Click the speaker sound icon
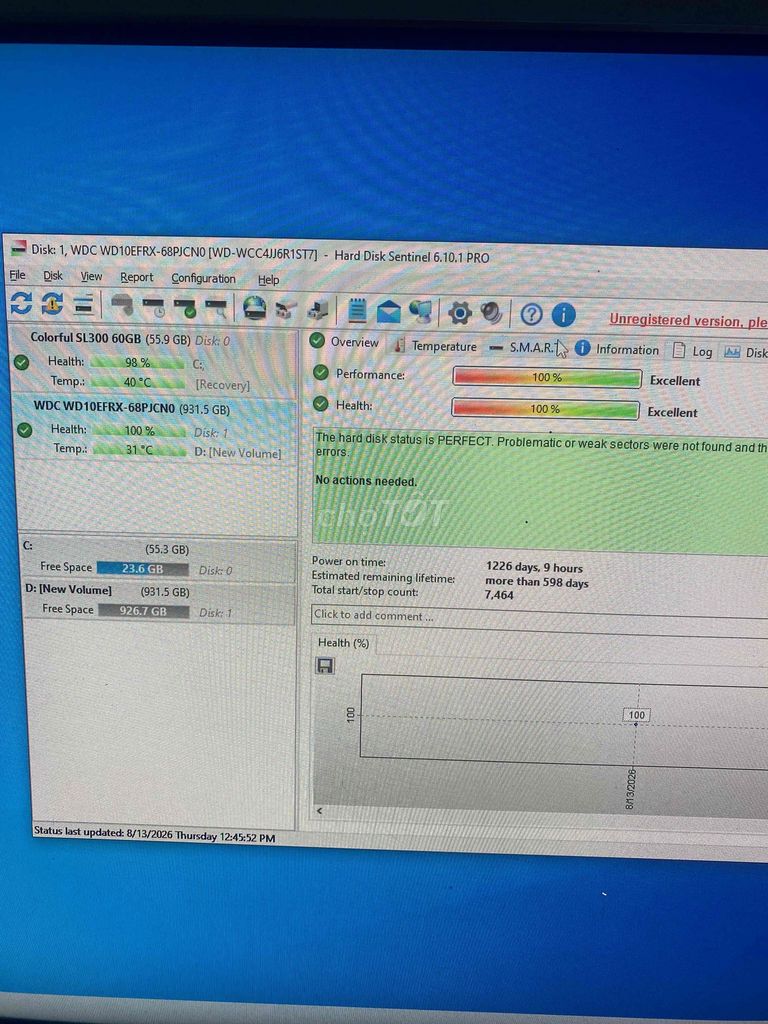The width and height of the screenshot is (768, 1024). [491, 313]
